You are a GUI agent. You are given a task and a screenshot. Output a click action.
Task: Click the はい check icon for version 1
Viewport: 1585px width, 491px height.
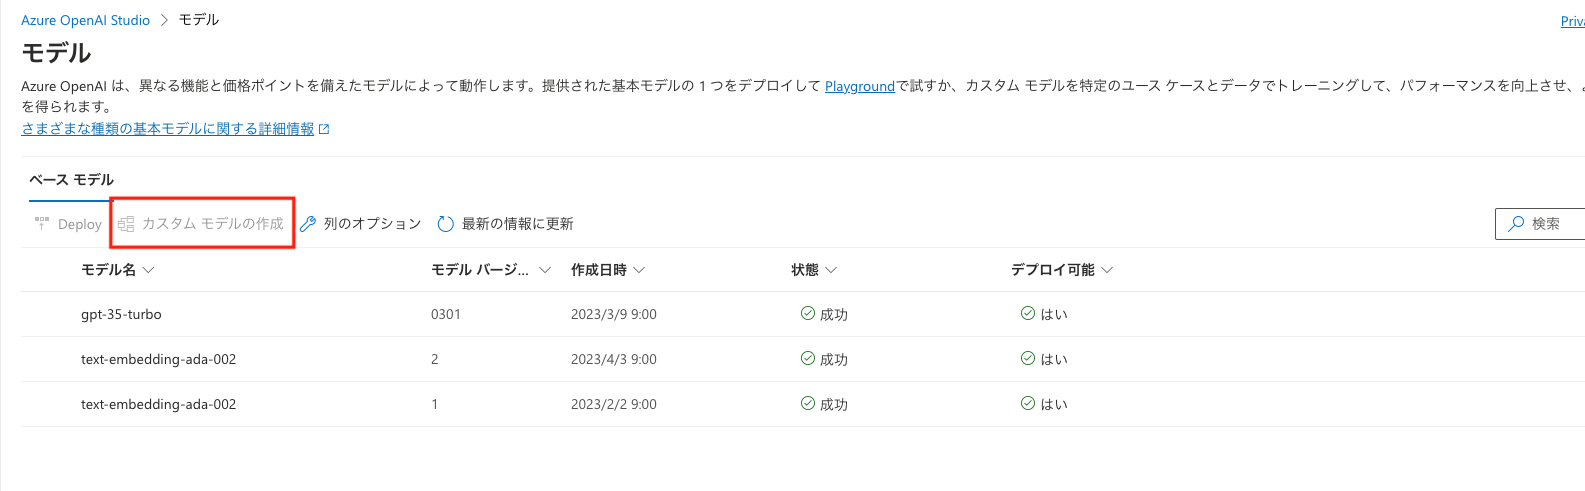click(1028, 403)
